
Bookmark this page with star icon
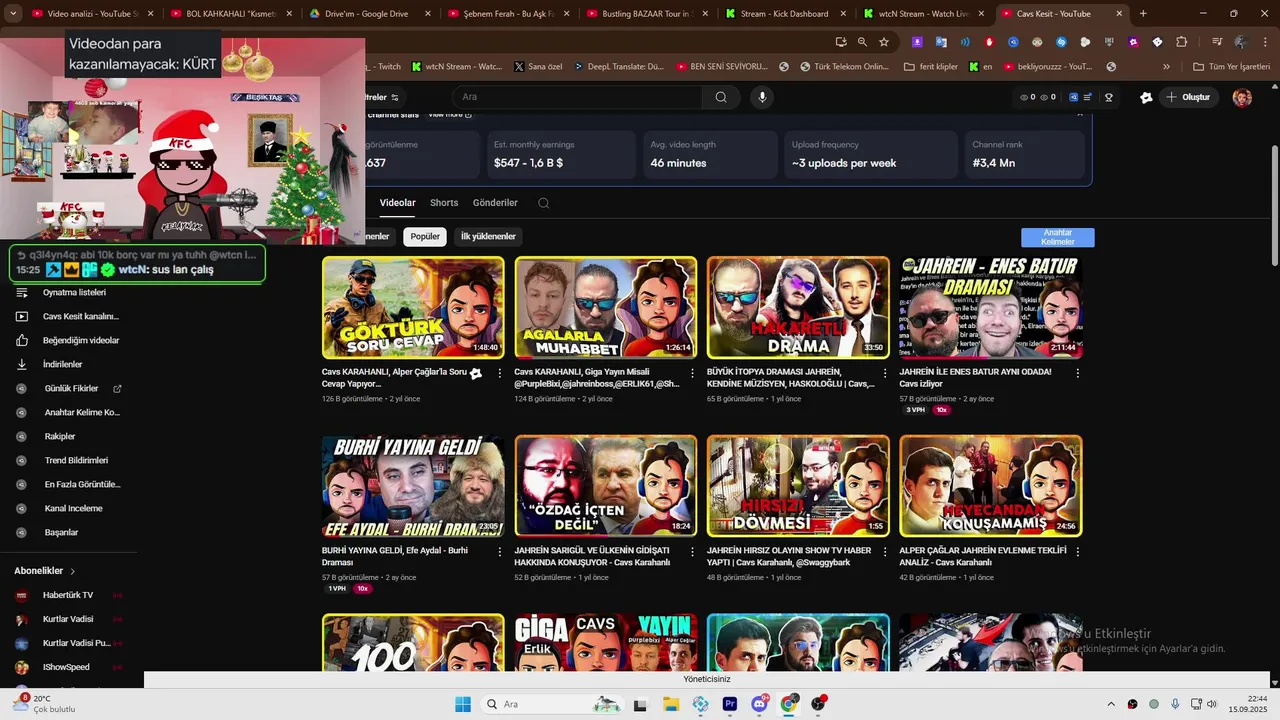point(884,42)
